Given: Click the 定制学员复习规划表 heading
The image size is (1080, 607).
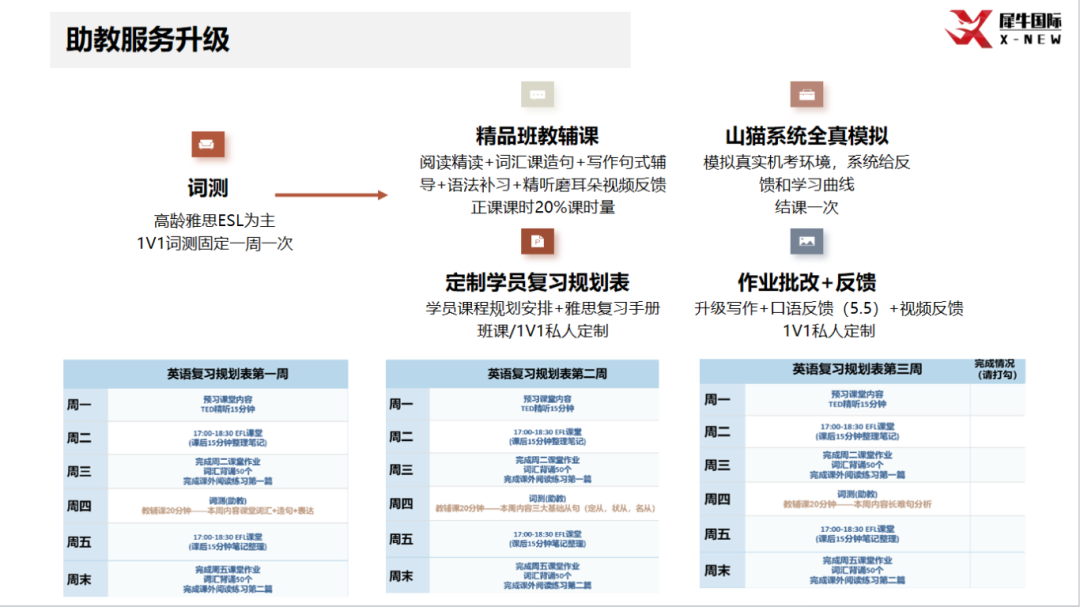Looking at the screenshot, I should pyautogui.click(x=537, y=282).
